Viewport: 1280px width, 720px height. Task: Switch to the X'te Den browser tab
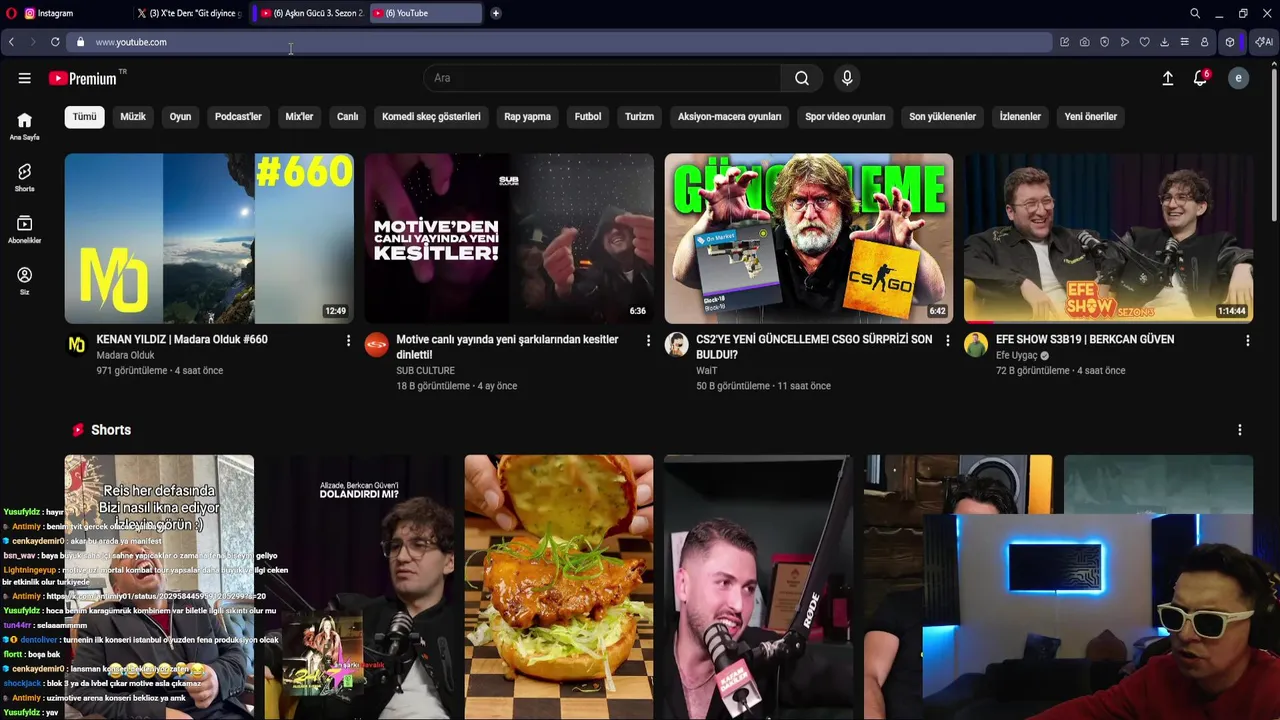pyautogui.click(x=188, y=13)
